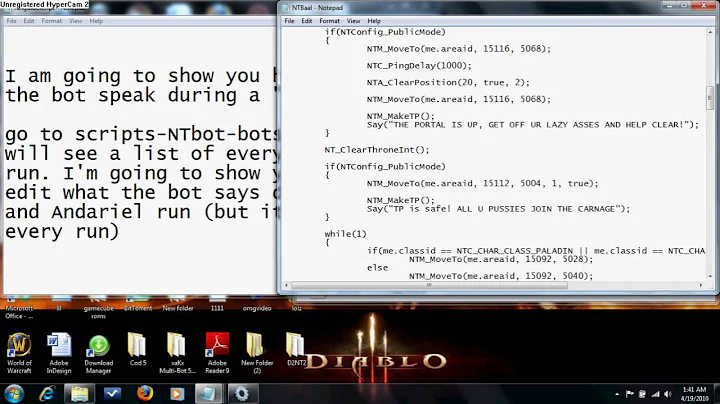
Task: Click the NTBaal scroll up arrow
Action: coord(709,32)
